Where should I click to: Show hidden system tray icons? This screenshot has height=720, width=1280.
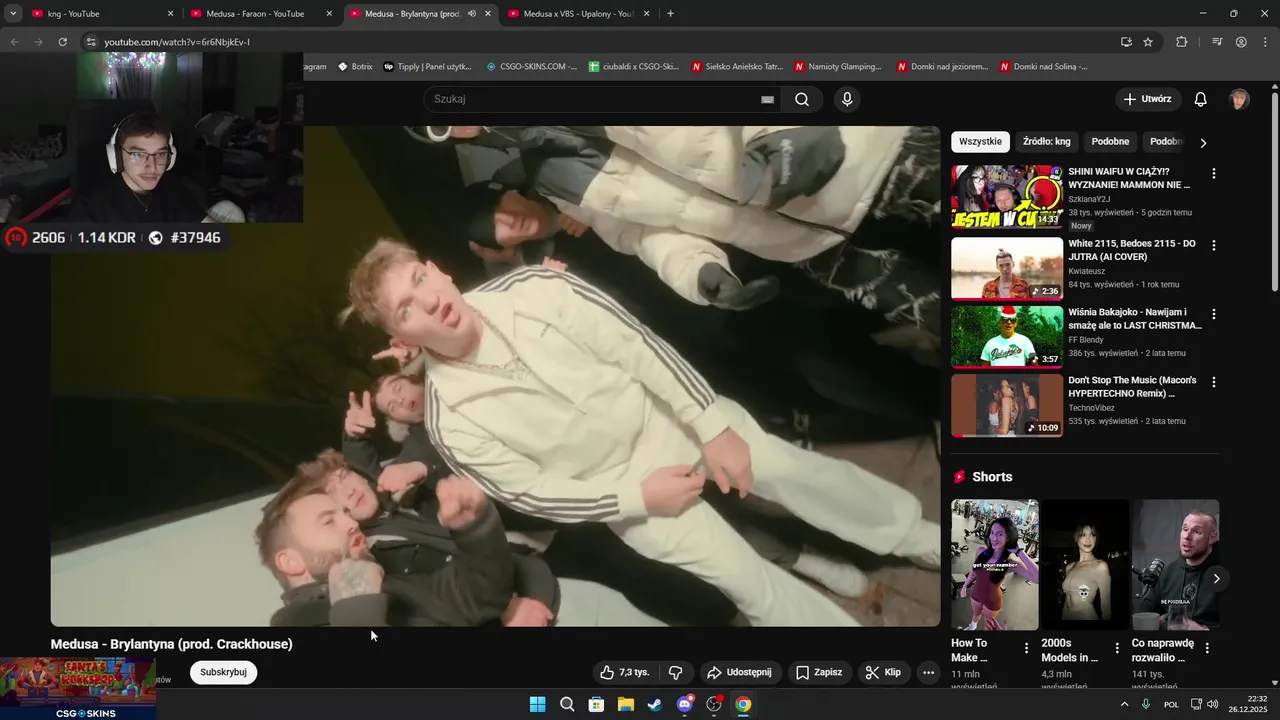1124,704
